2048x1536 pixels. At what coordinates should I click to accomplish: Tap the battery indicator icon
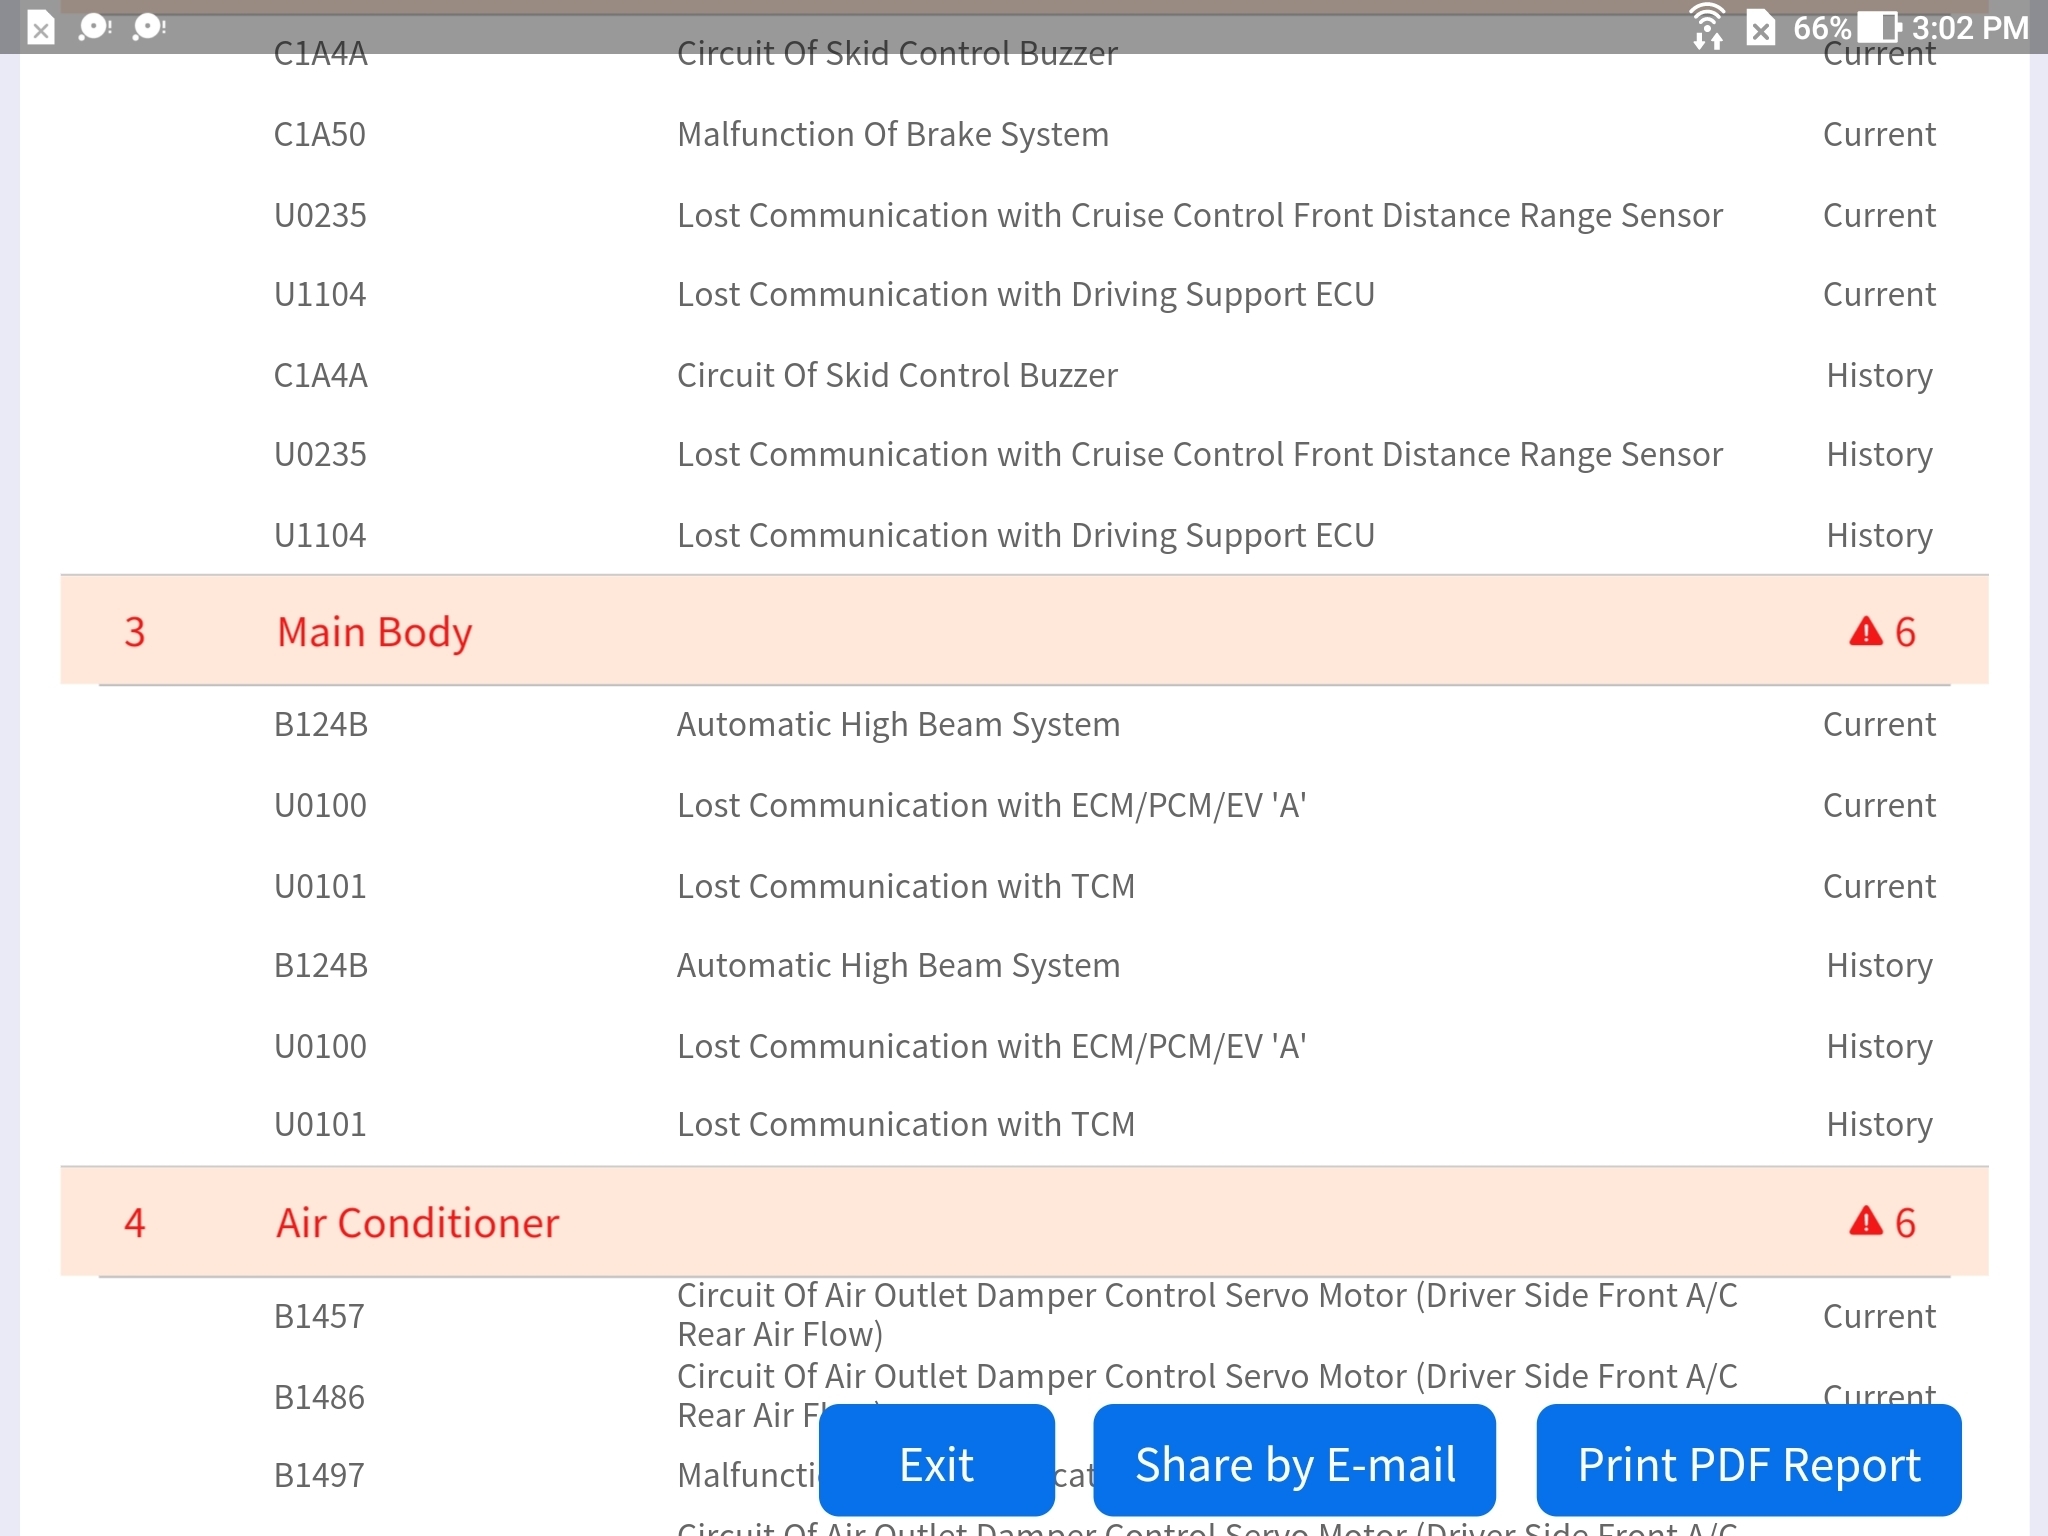(1879, 27)
